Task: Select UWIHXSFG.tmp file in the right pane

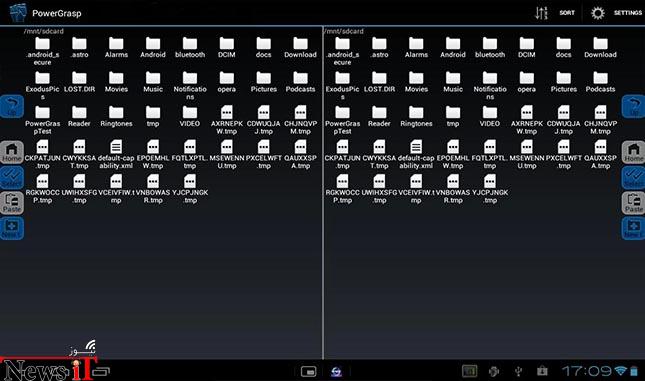Action: tap(379, 189)
